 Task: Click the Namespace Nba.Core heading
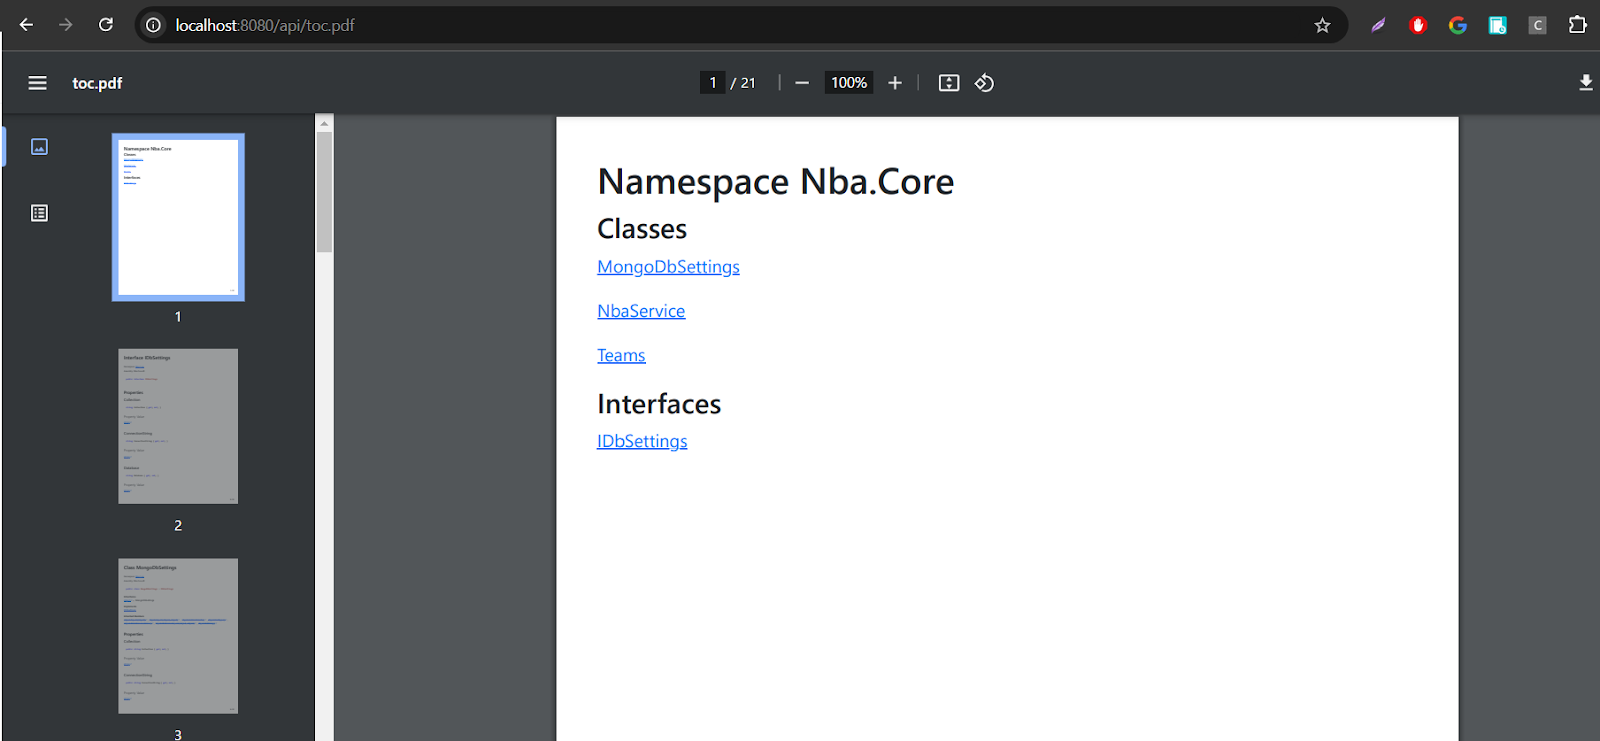775,182
